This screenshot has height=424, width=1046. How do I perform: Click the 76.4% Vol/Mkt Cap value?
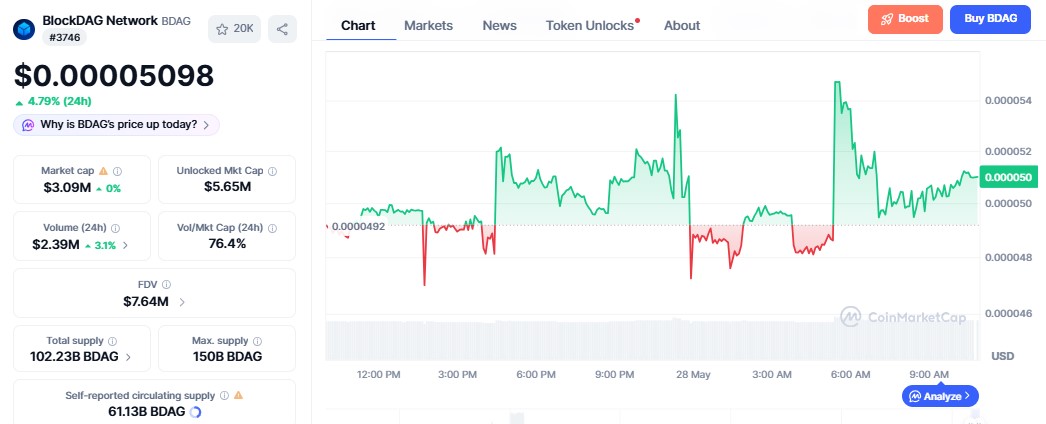[227, 243]
